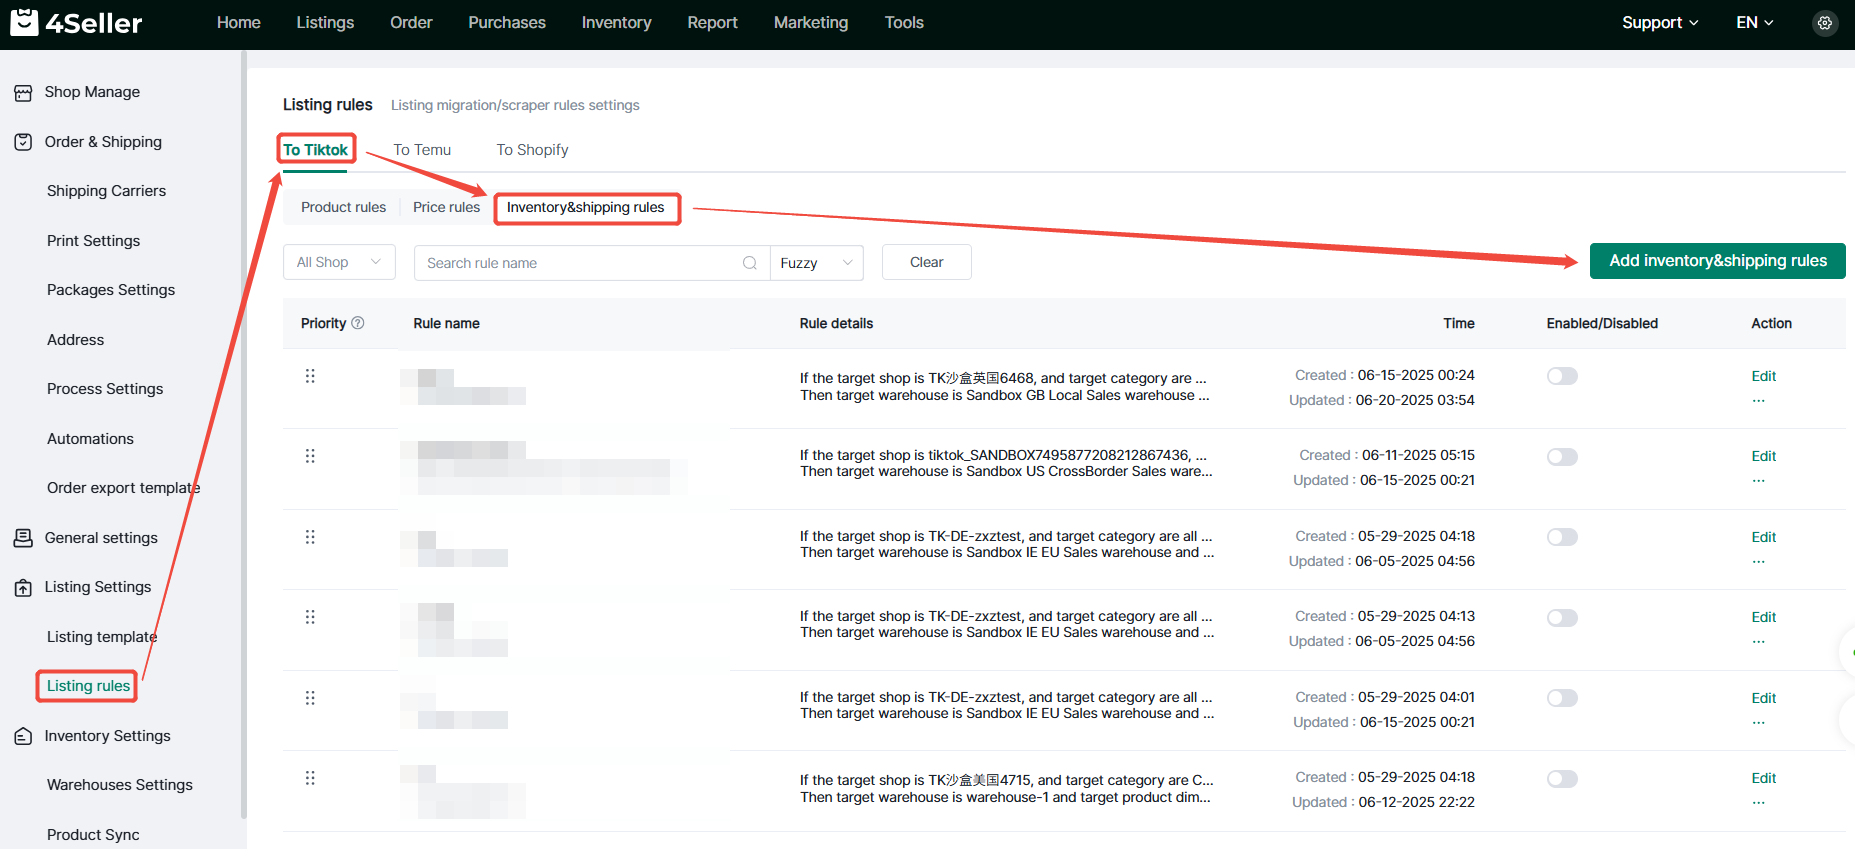The width and height of the screenshot is (1855, 849).
Task: Open Address in sidebar
Action: (75, 340)
